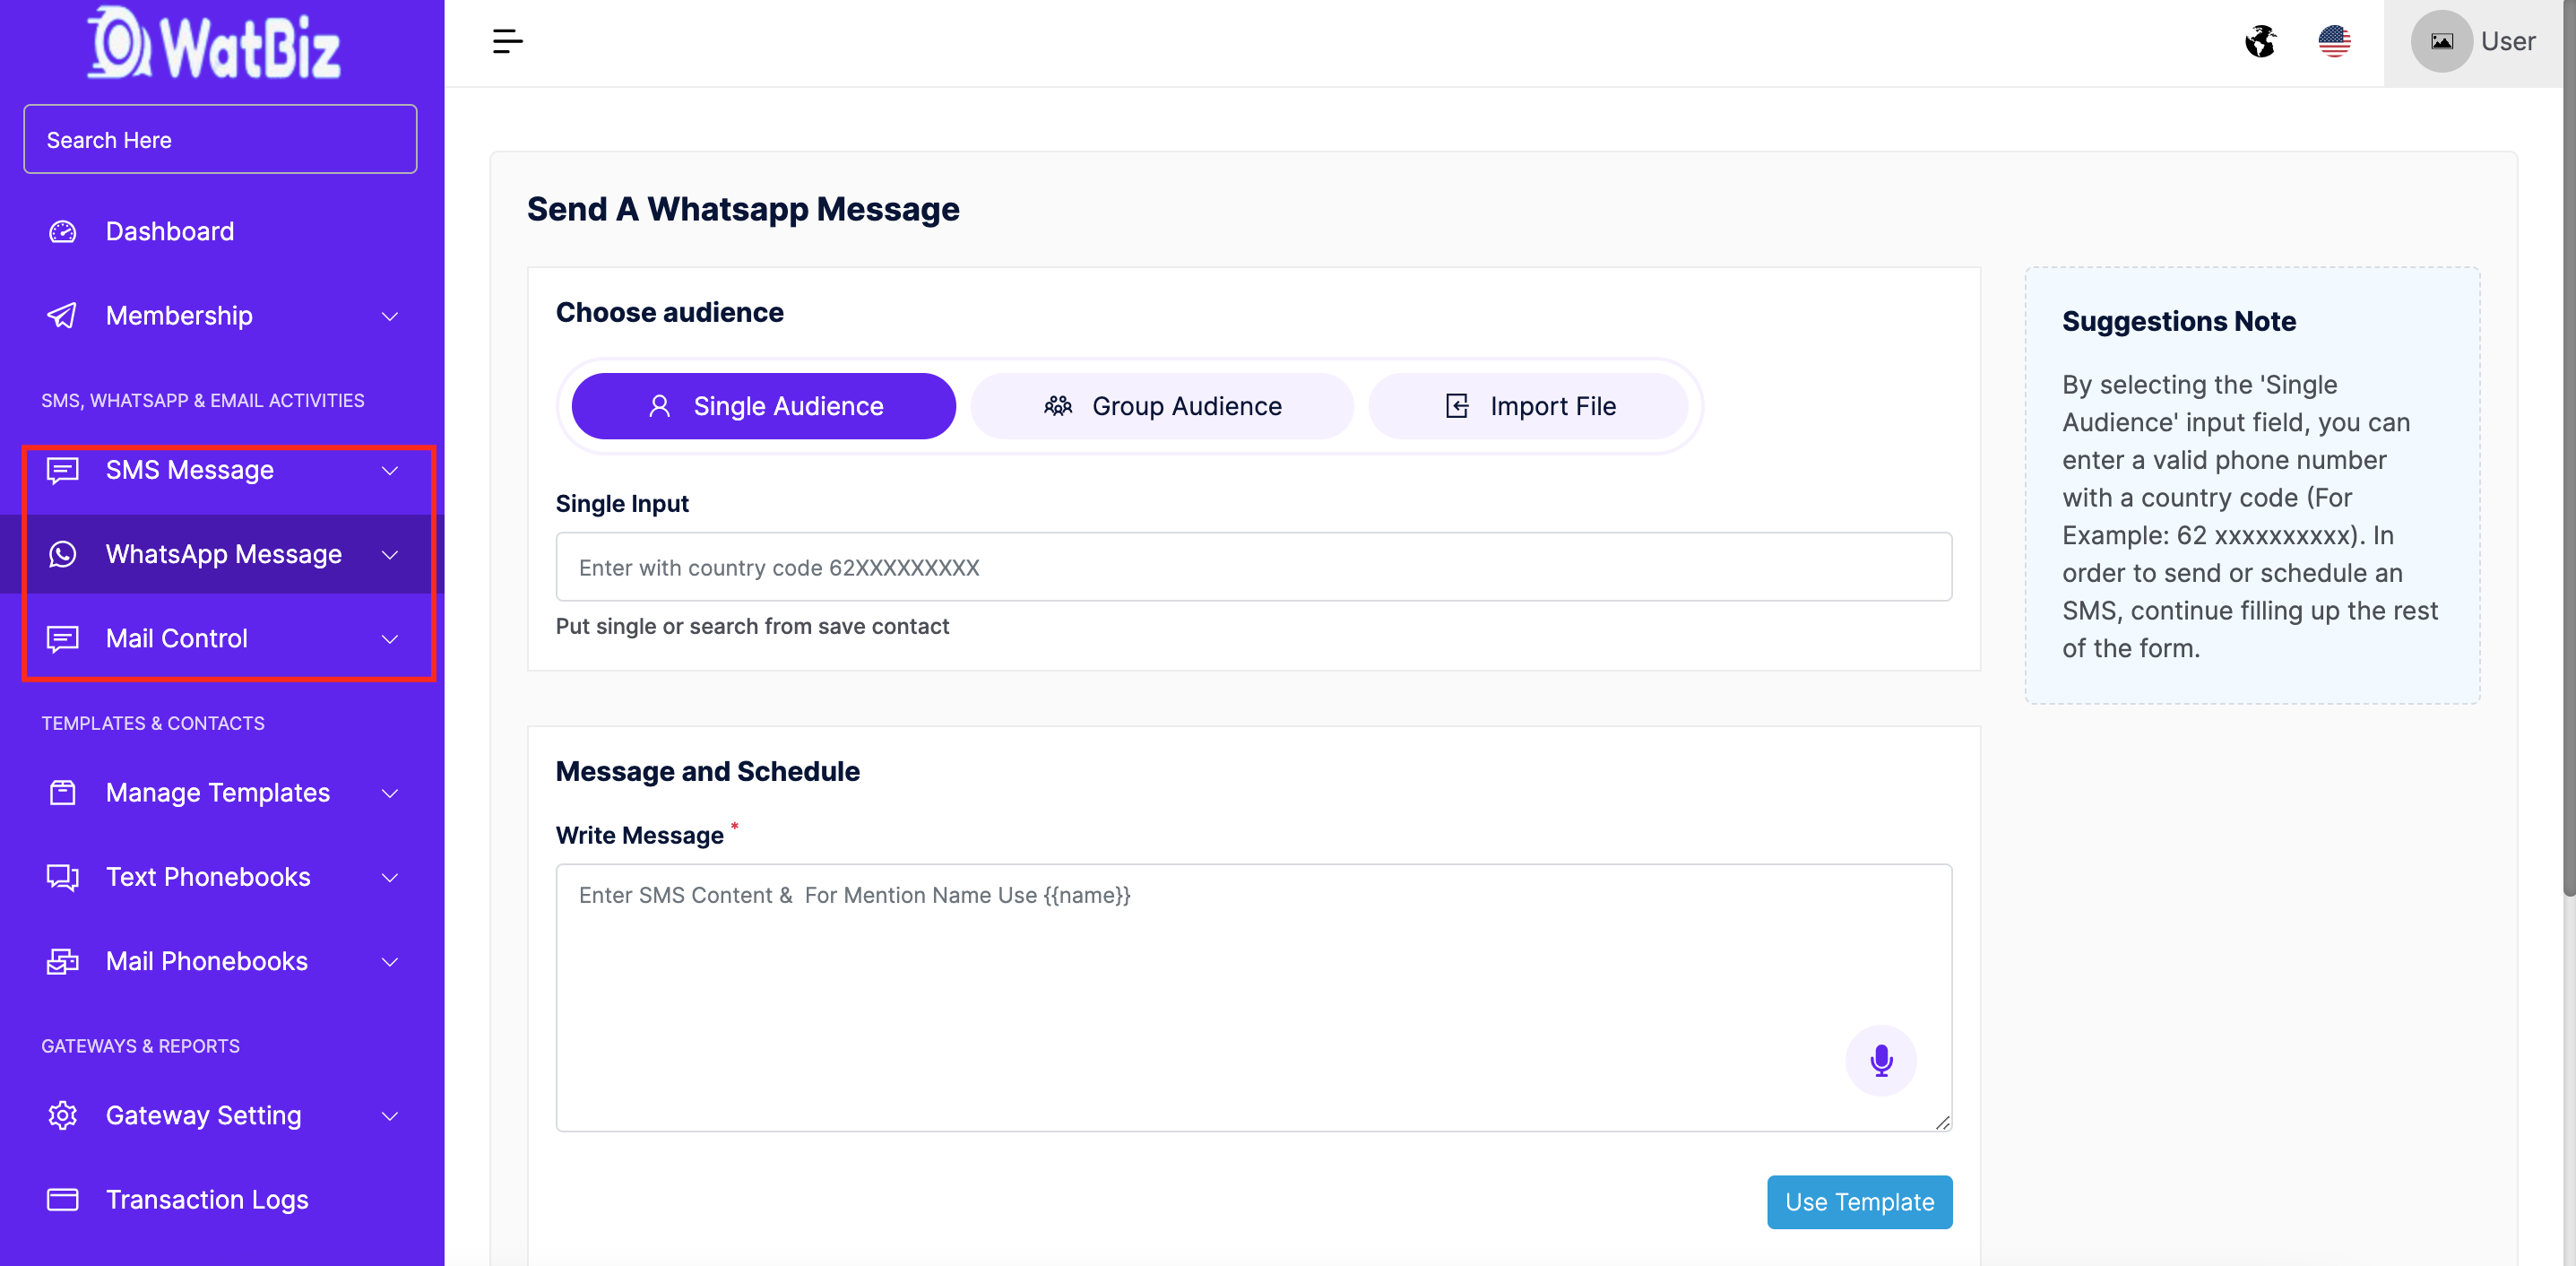Open Transaction Logs menu label
Viewport: 2576px width, 1266px height.
(x=207, y=1199)
